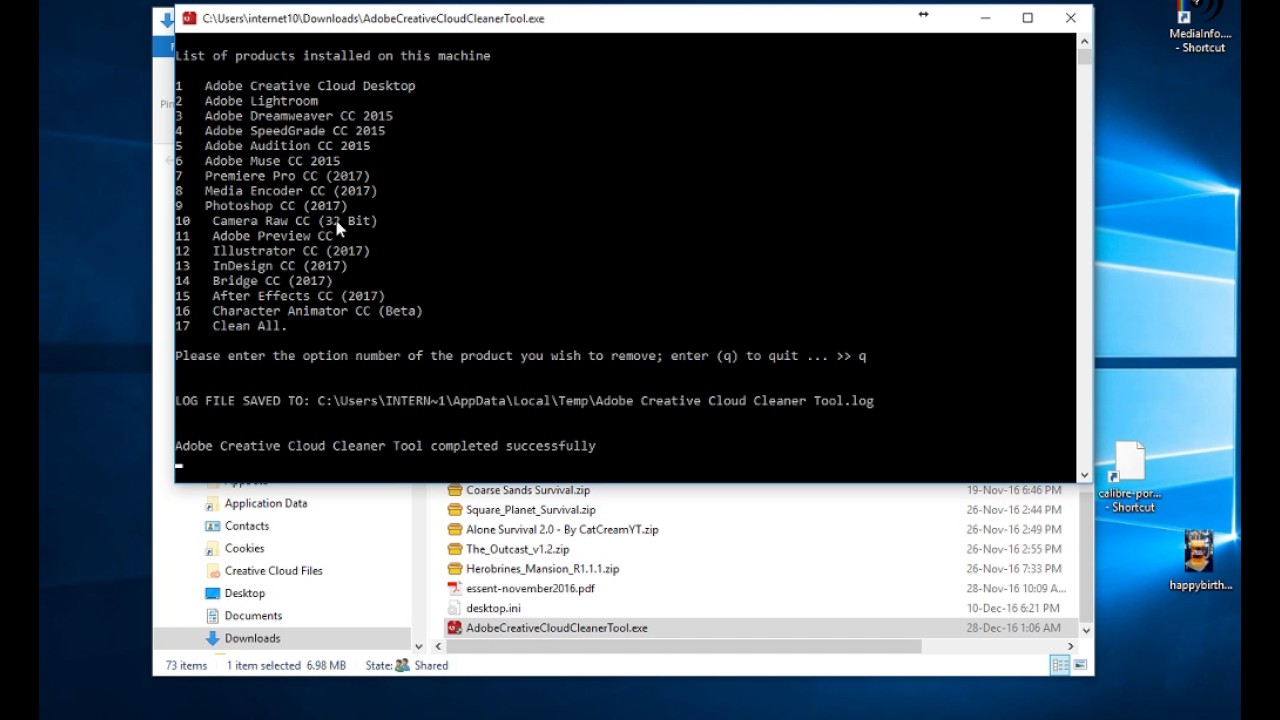Open Documents in the navigation pane
Screen dimensions: 1280x720
[x=254, y=616]
